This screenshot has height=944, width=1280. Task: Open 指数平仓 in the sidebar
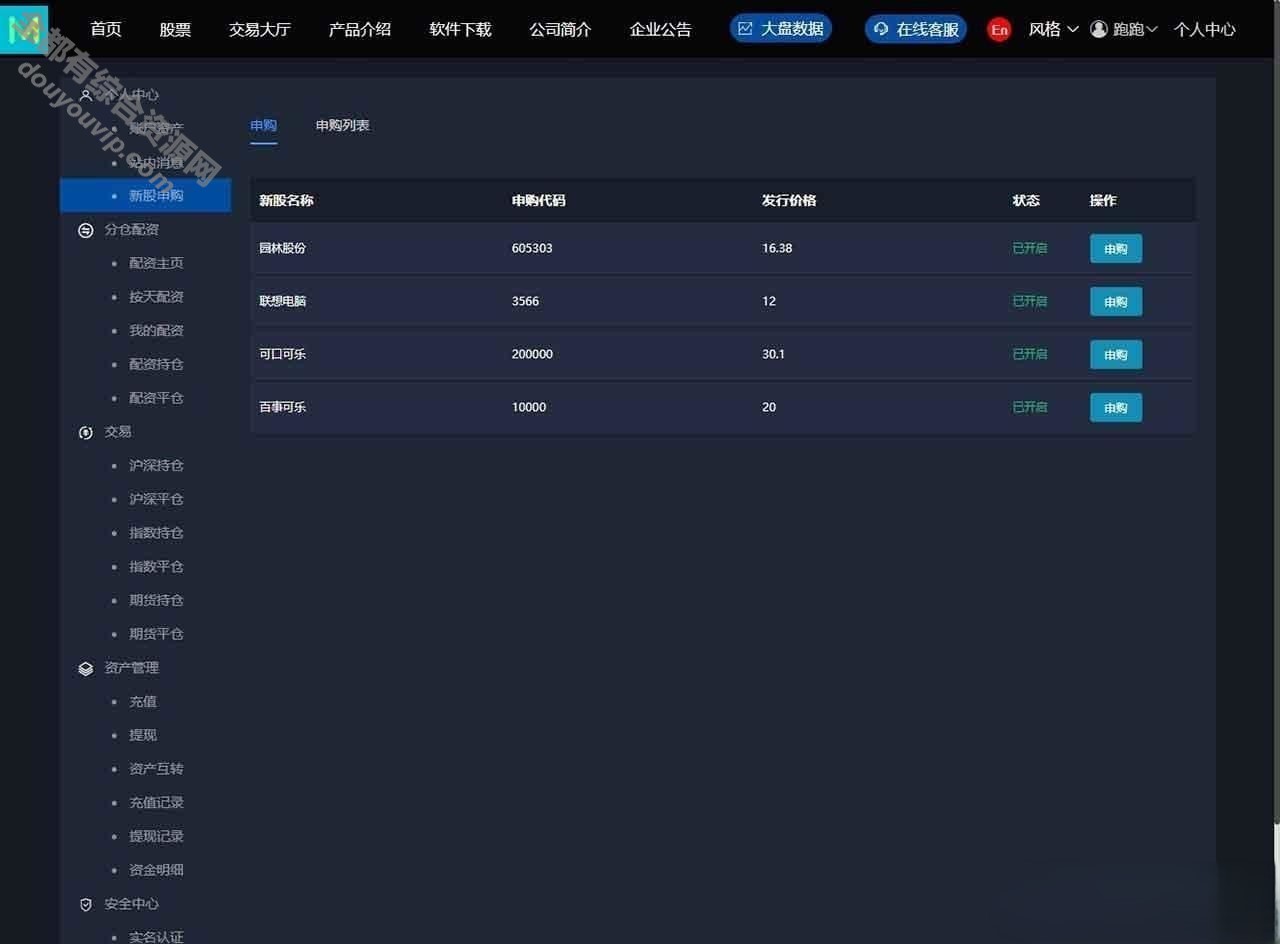point(156,566)
